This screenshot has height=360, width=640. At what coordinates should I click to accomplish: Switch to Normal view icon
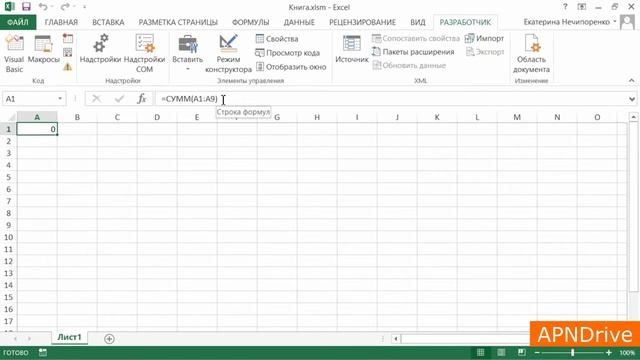(480, 352)
